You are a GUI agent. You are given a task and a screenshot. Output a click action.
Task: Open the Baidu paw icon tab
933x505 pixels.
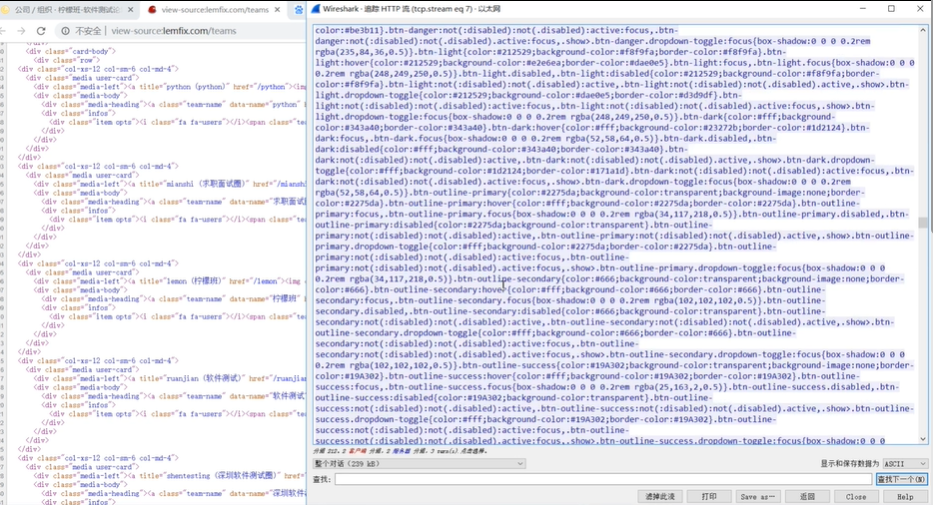(x=299, y=10)
